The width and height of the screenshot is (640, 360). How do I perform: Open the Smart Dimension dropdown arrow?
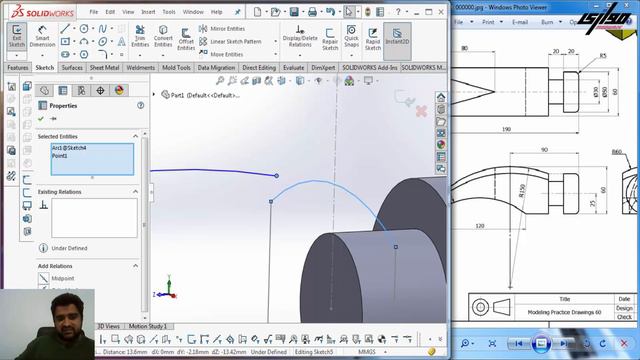(42, 55)
